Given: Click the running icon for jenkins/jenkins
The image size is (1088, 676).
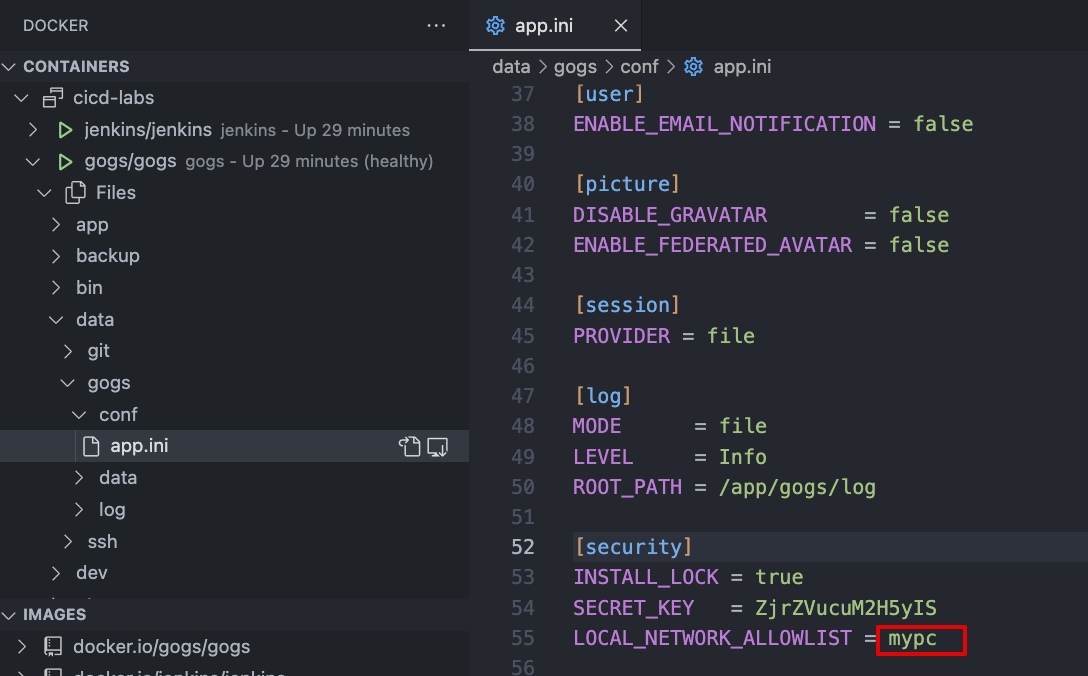Looking at the screenshot, I should [65, 130].
